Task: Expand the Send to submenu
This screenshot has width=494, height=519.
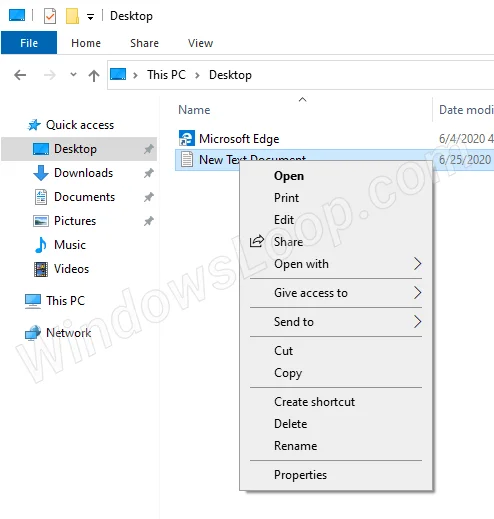Action: tap(336, 322)
